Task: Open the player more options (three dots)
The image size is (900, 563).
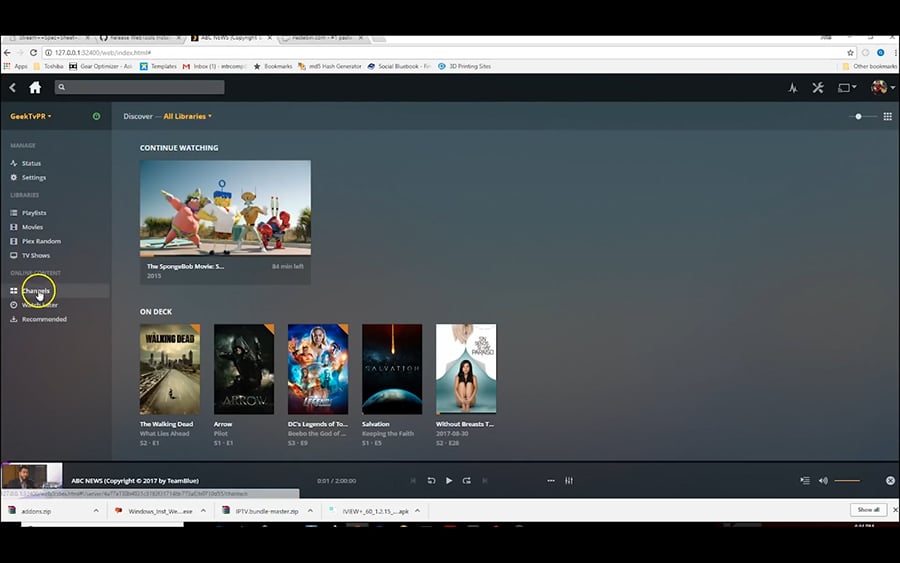Action: 551,481
